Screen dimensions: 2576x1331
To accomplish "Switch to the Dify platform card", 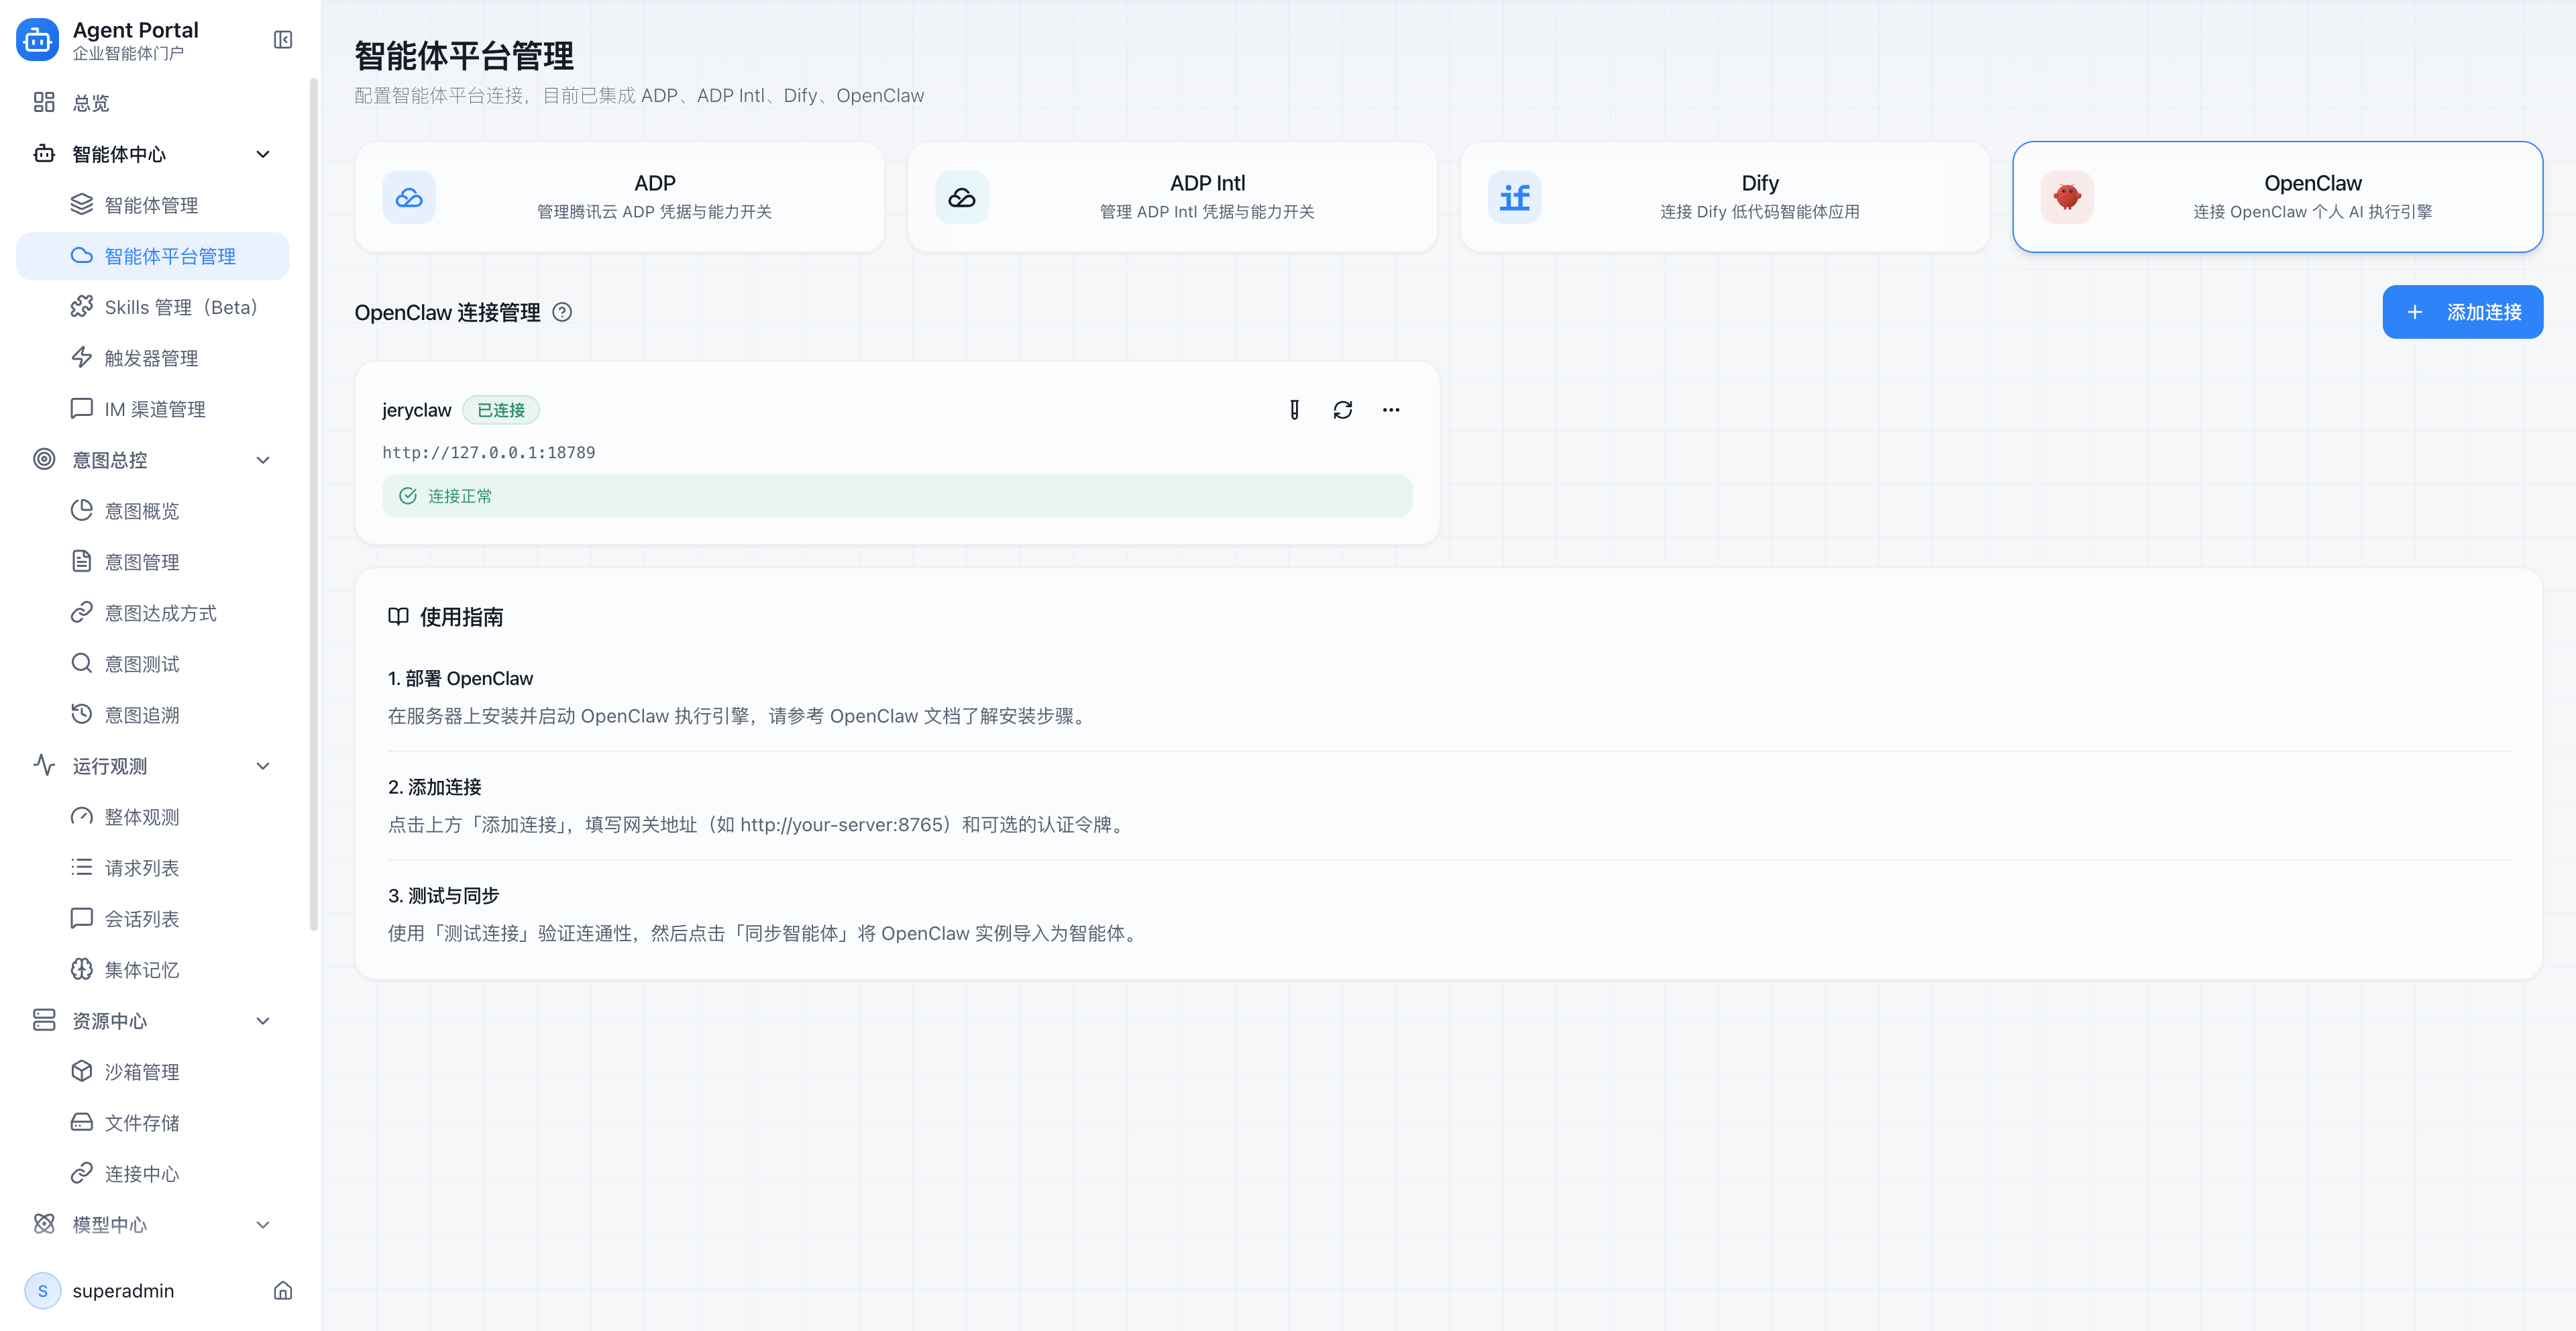I will [x=1724, y=197].
